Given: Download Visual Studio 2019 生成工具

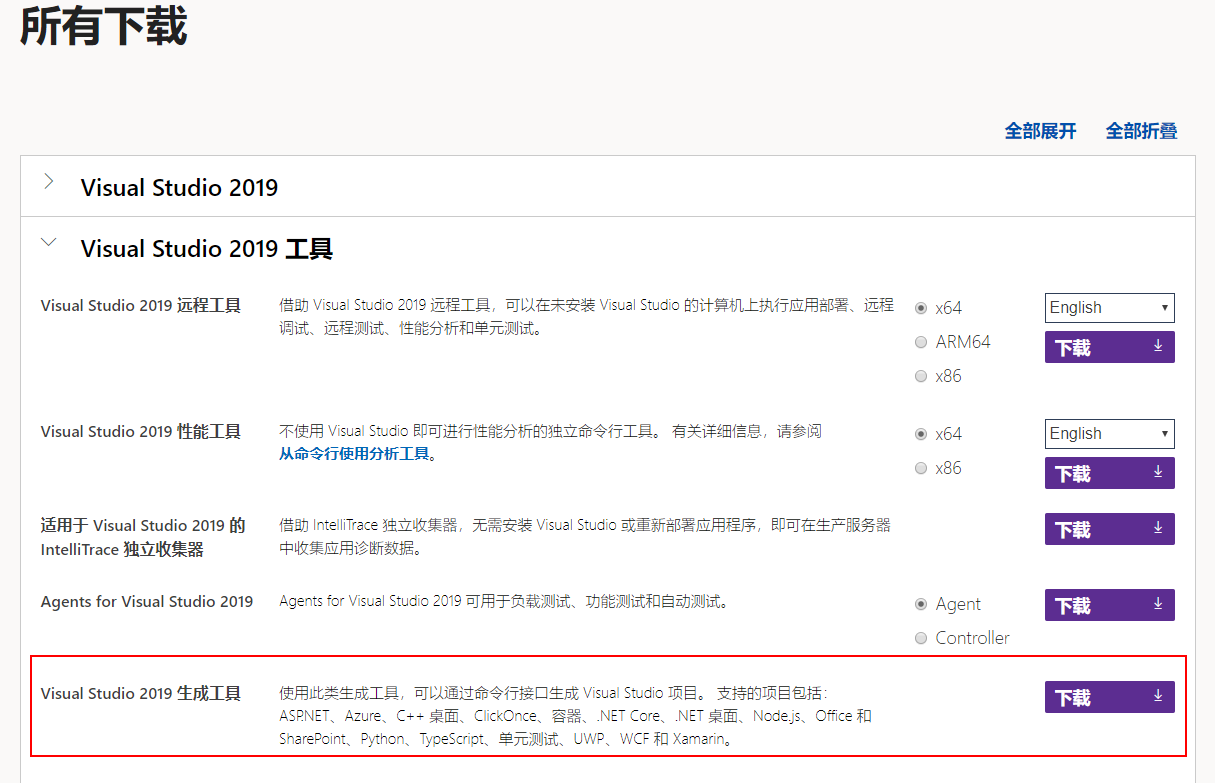Looking at the screenshot, I should coord(1109,697).
